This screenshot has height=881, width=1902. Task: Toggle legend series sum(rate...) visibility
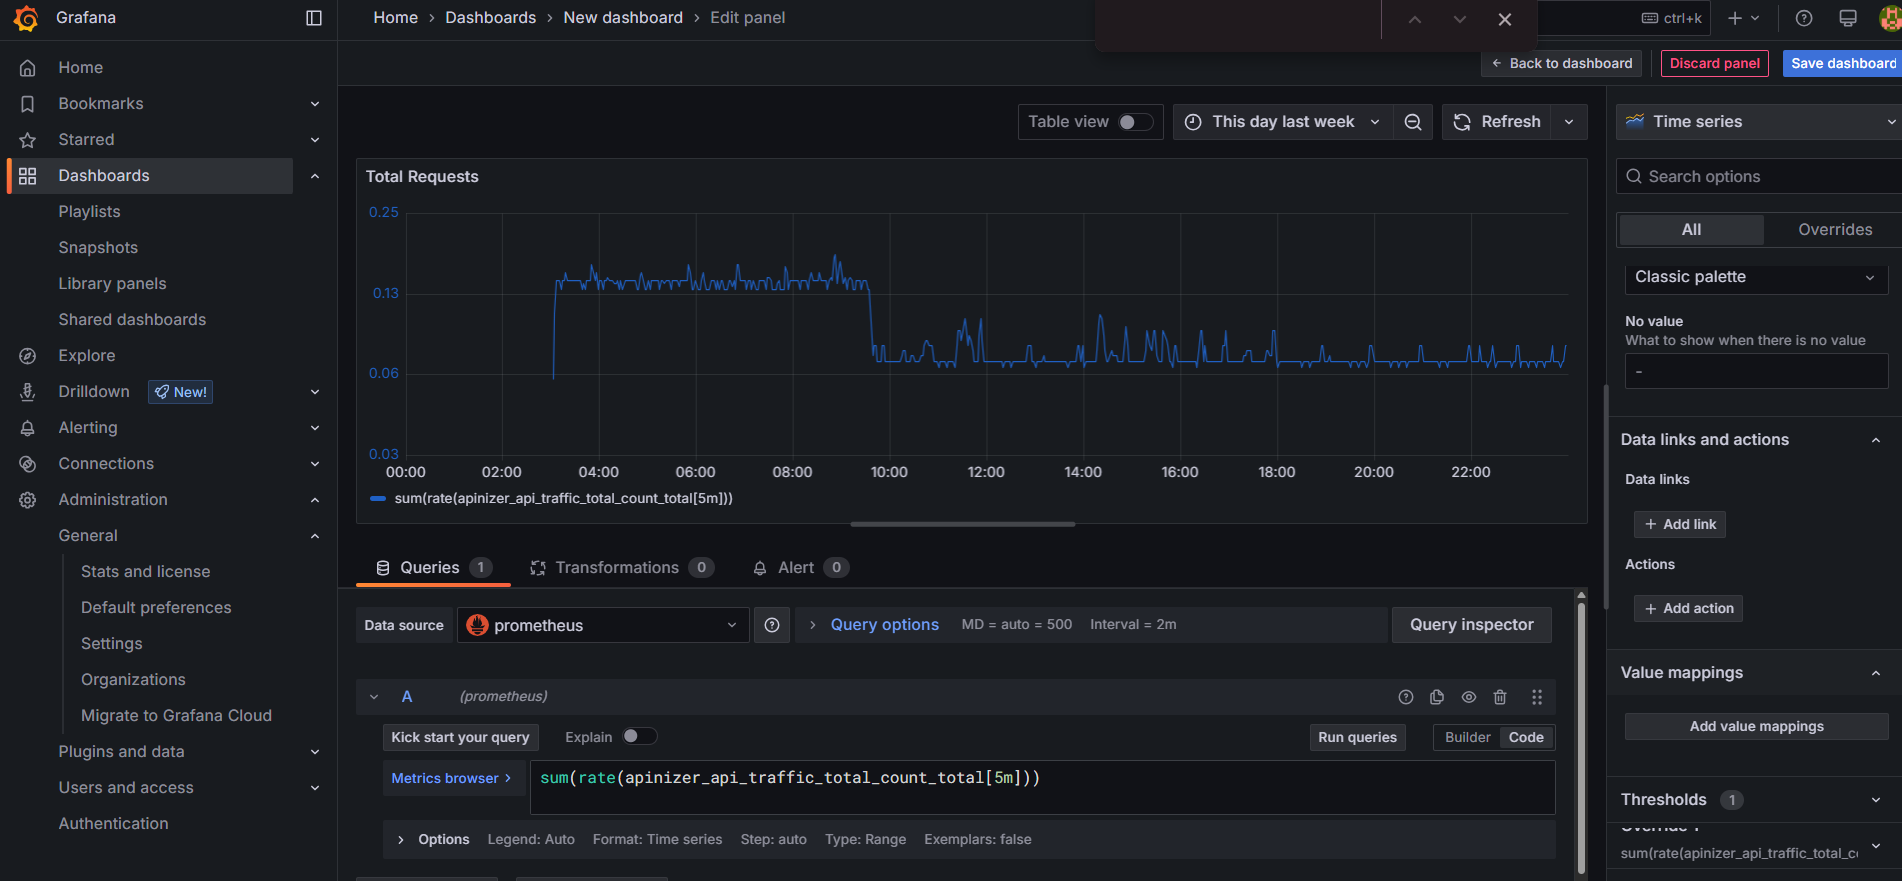563,499
